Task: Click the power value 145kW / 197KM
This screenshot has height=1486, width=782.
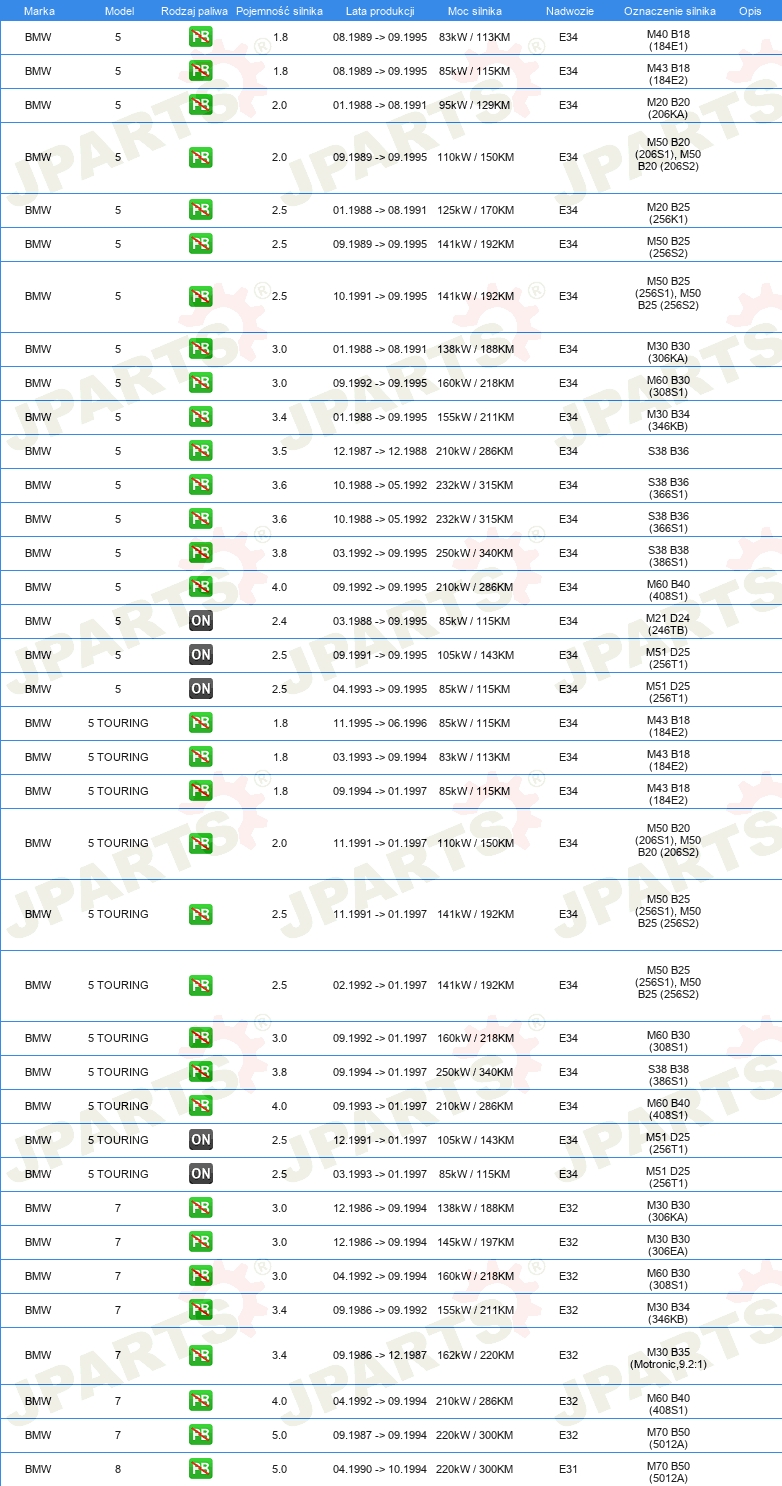Action: pos(475,1242)
